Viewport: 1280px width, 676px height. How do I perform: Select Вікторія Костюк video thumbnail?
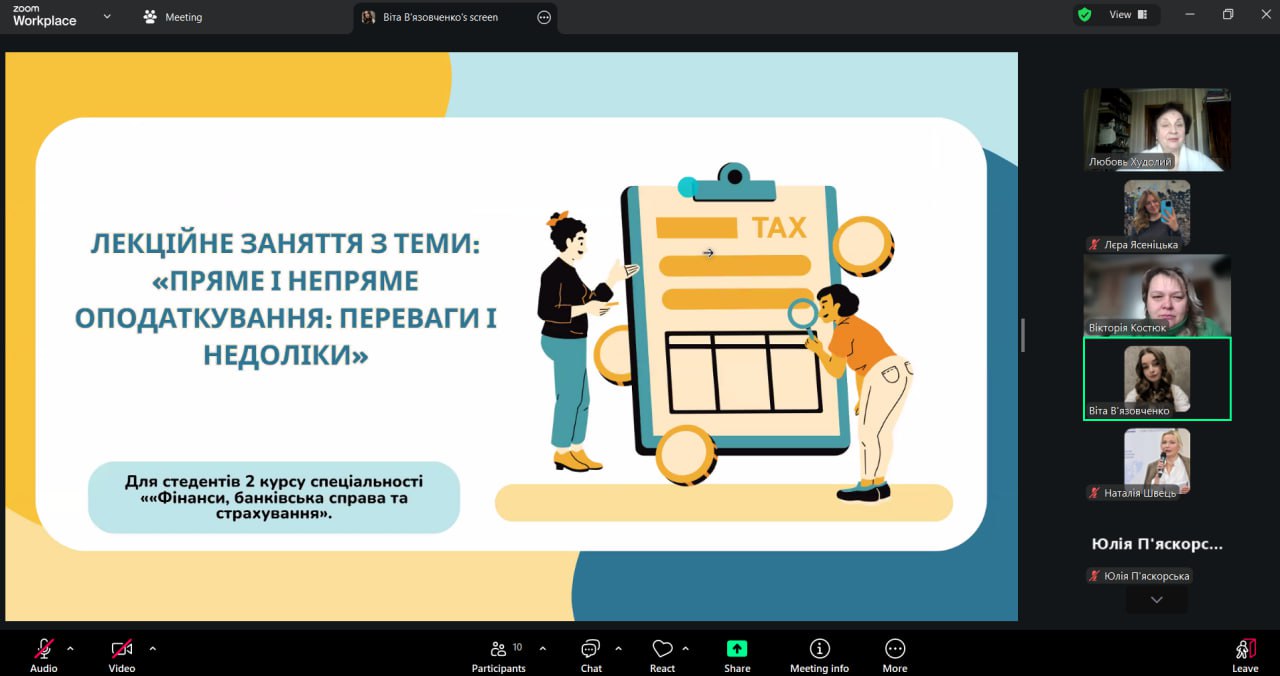pos(1157,295)
